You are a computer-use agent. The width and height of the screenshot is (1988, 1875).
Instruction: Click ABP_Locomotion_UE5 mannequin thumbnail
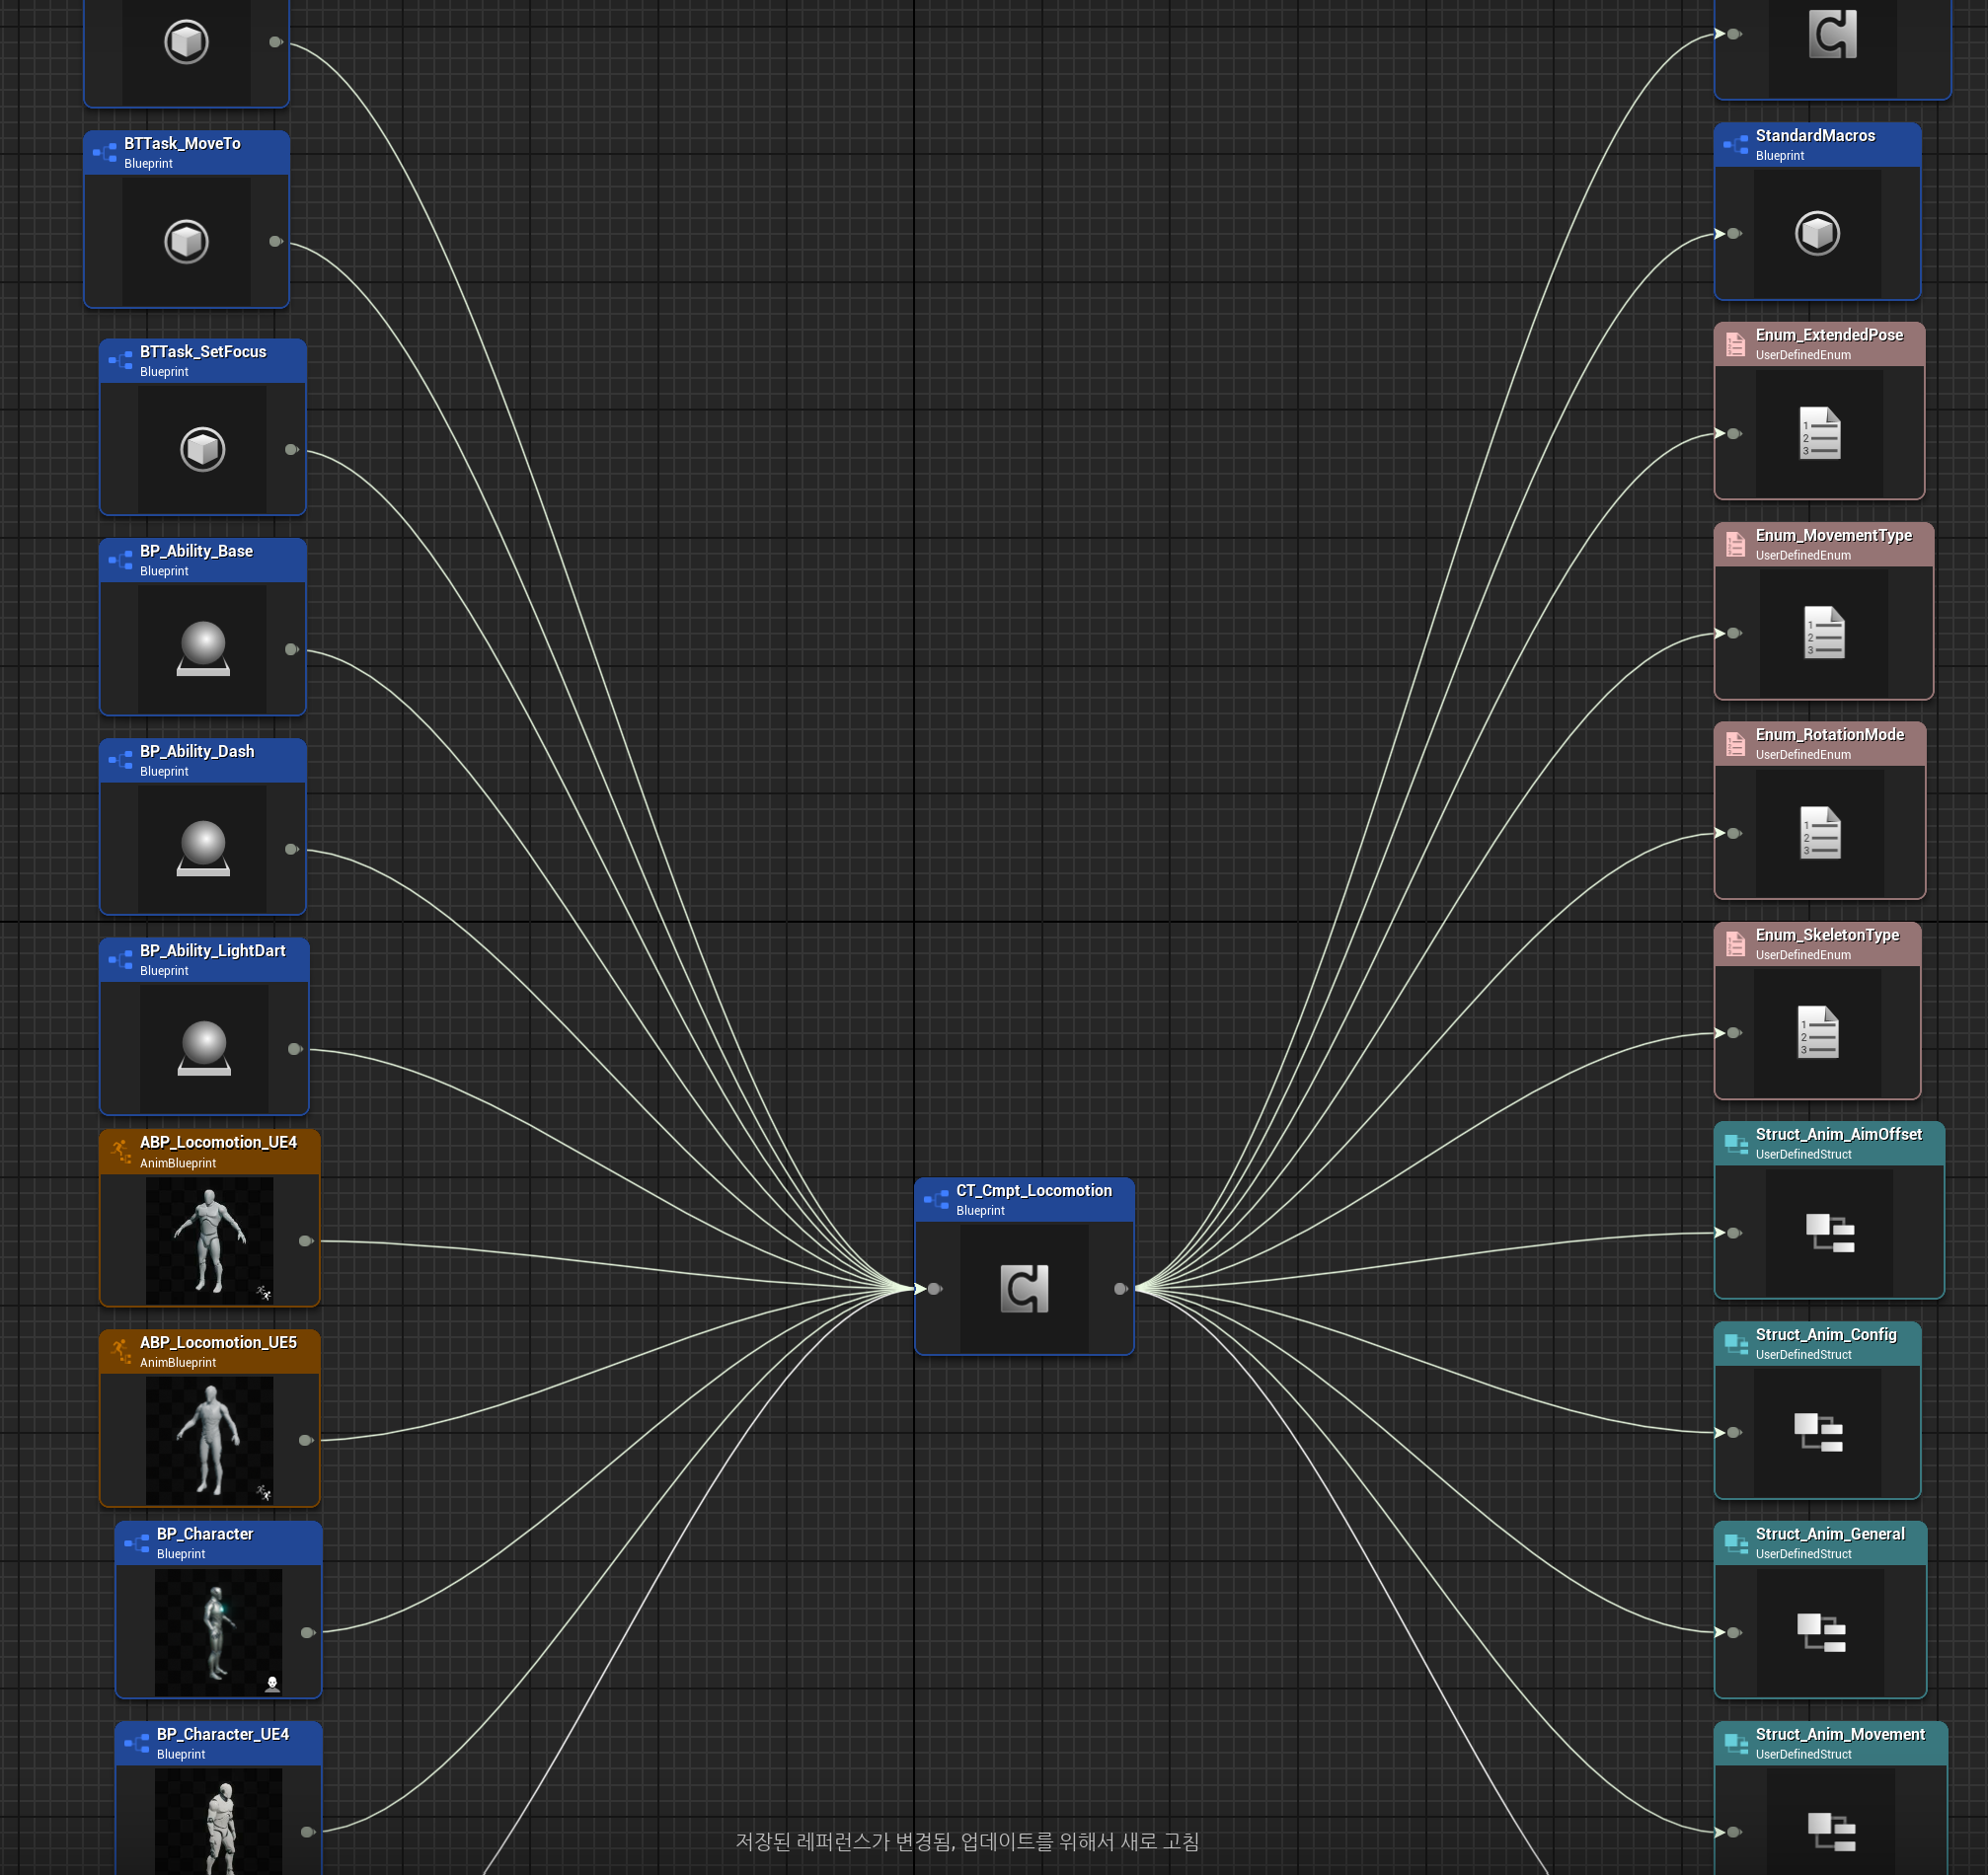[x=210, y=1441]
